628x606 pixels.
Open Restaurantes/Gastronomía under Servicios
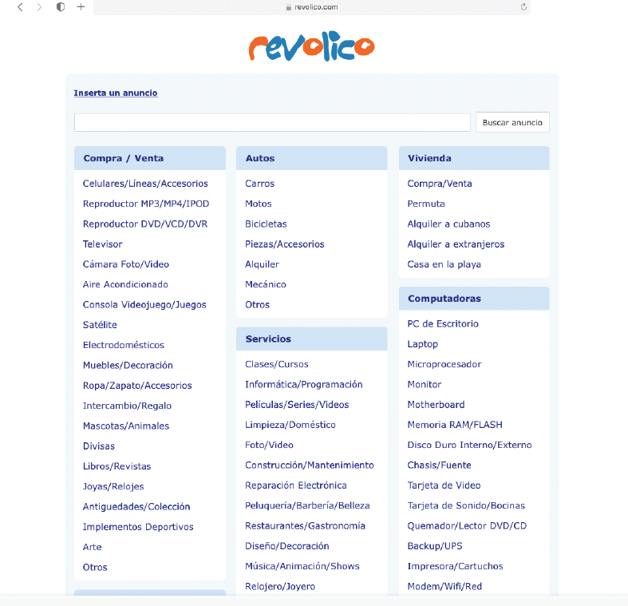305,525
